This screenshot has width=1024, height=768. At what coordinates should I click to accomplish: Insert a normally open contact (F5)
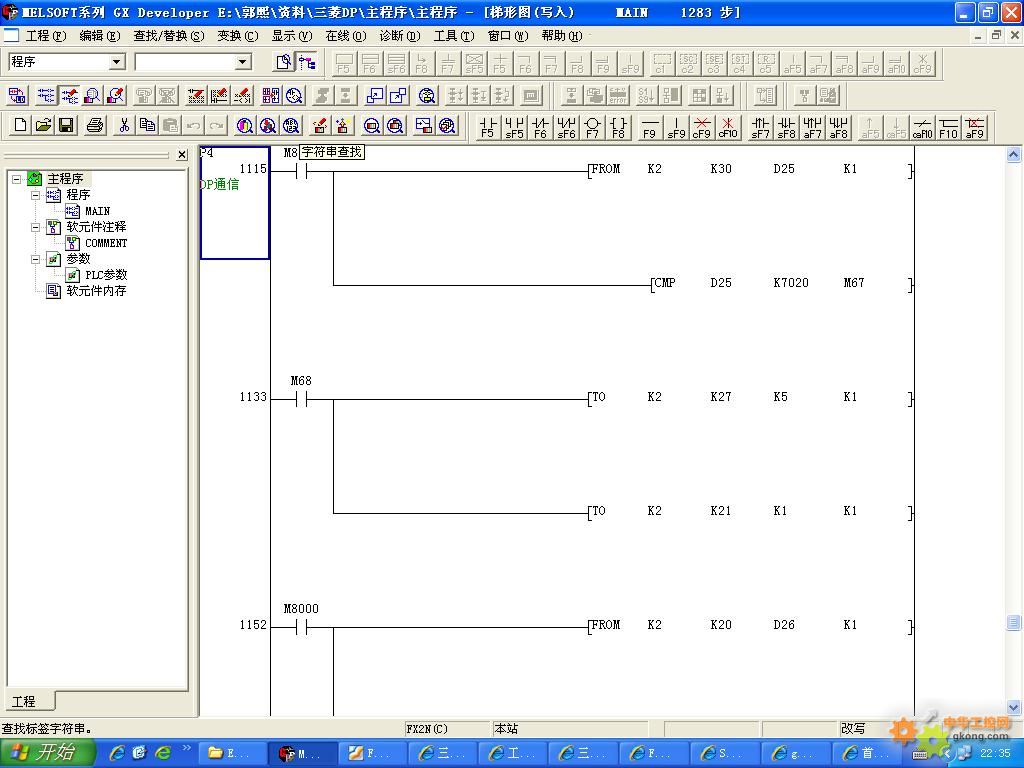click(x=487, y=127)
